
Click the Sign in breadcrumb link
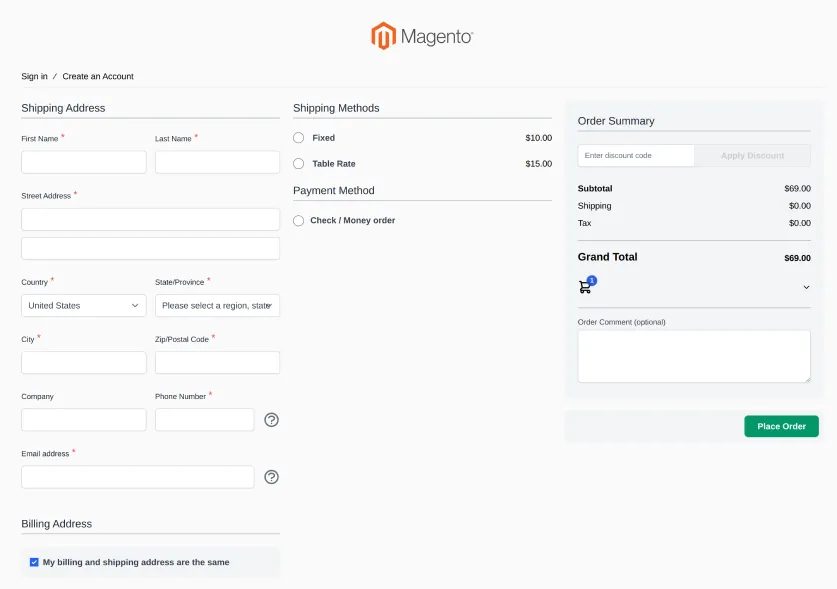pyautogui.click(x=33, y=76)
